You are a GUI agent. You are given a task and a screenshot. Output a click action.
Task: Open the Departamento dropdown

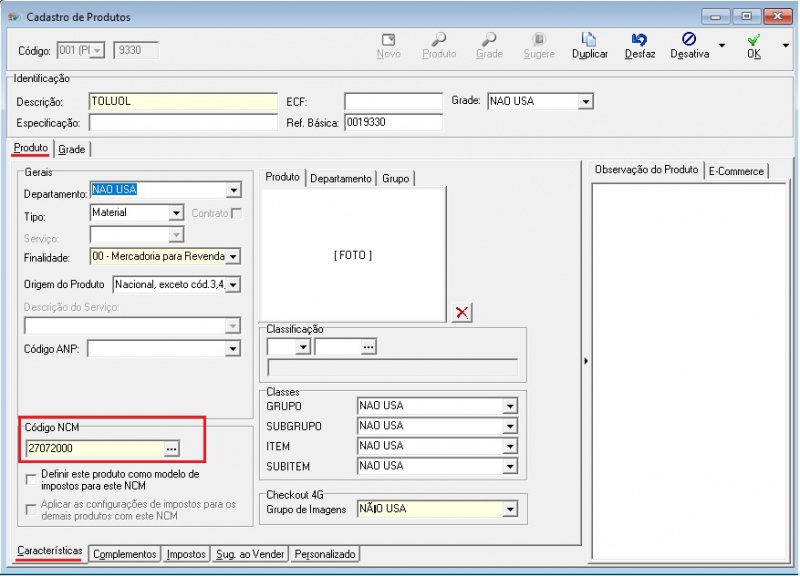pos(233,191)
